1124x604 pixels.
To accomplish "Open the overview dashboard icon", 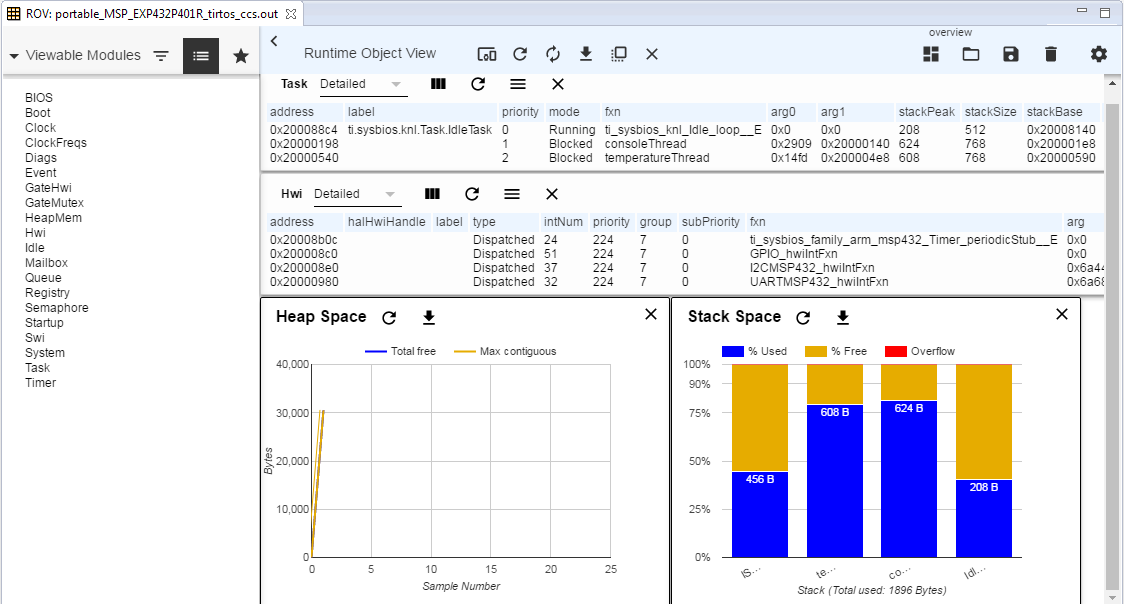I will [931, 54].
